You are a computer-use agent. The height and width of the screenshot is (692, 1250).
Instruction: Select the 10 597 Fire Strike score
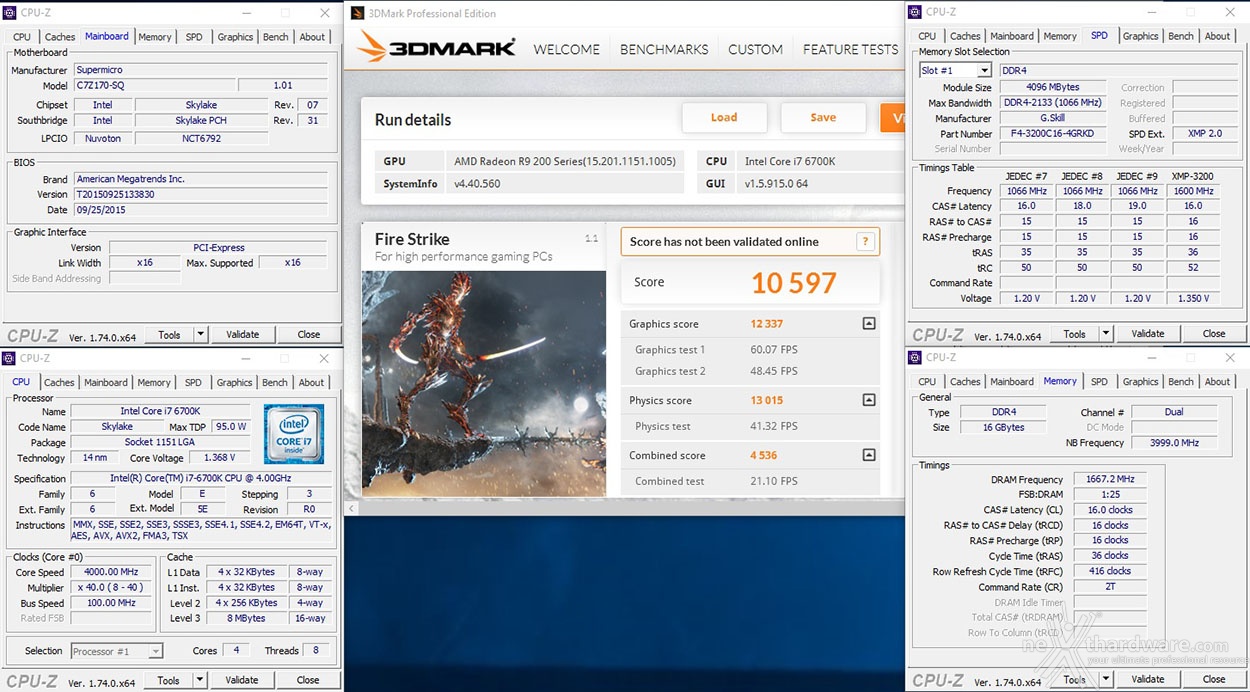coord(793,283)
